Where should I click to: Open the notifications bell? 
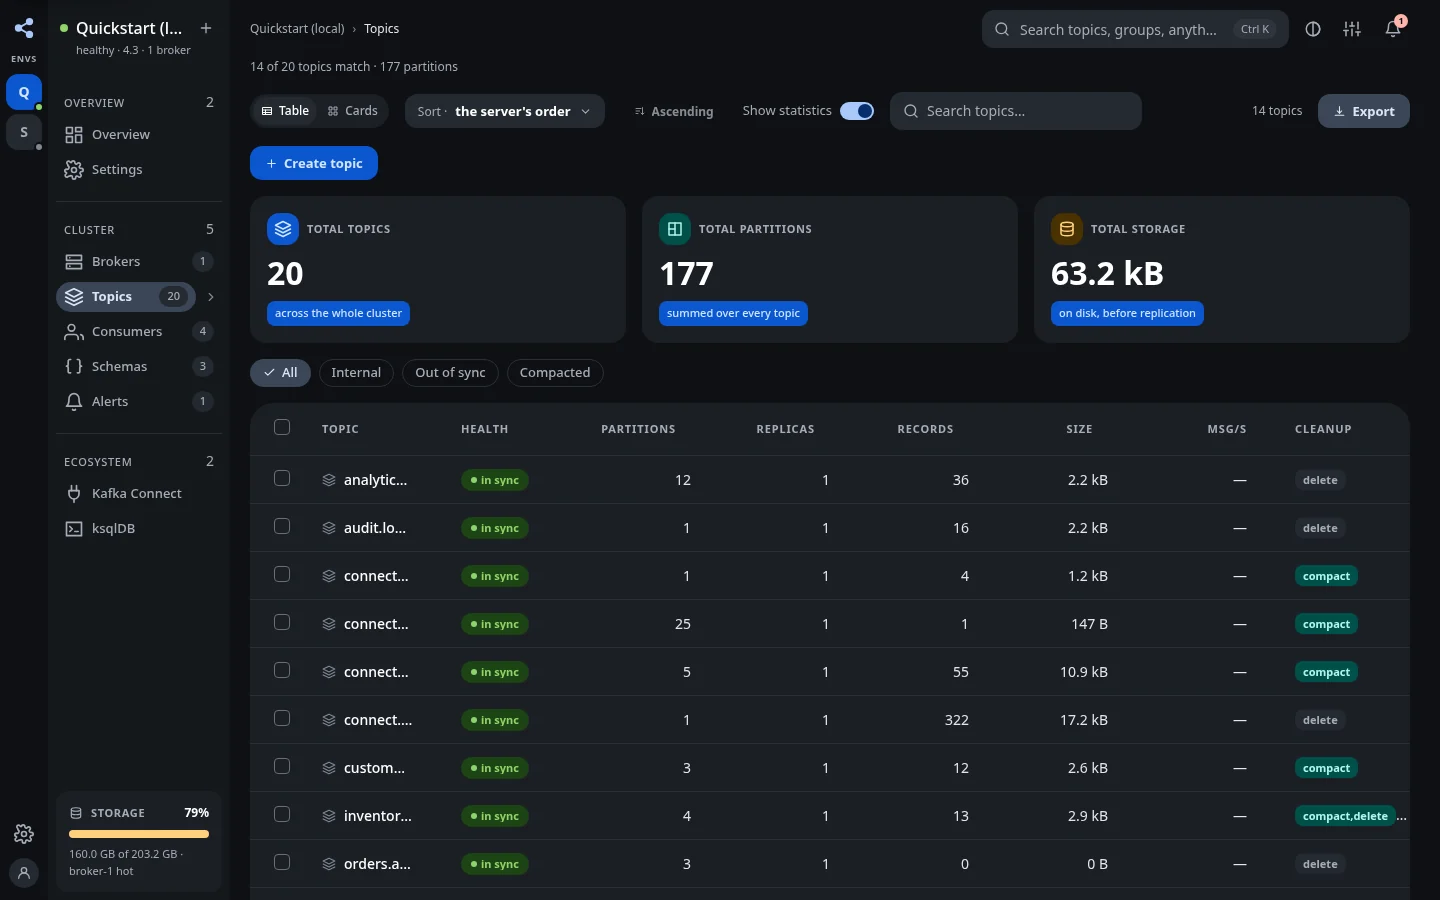pyautogui.click(x=1393, y=29)
